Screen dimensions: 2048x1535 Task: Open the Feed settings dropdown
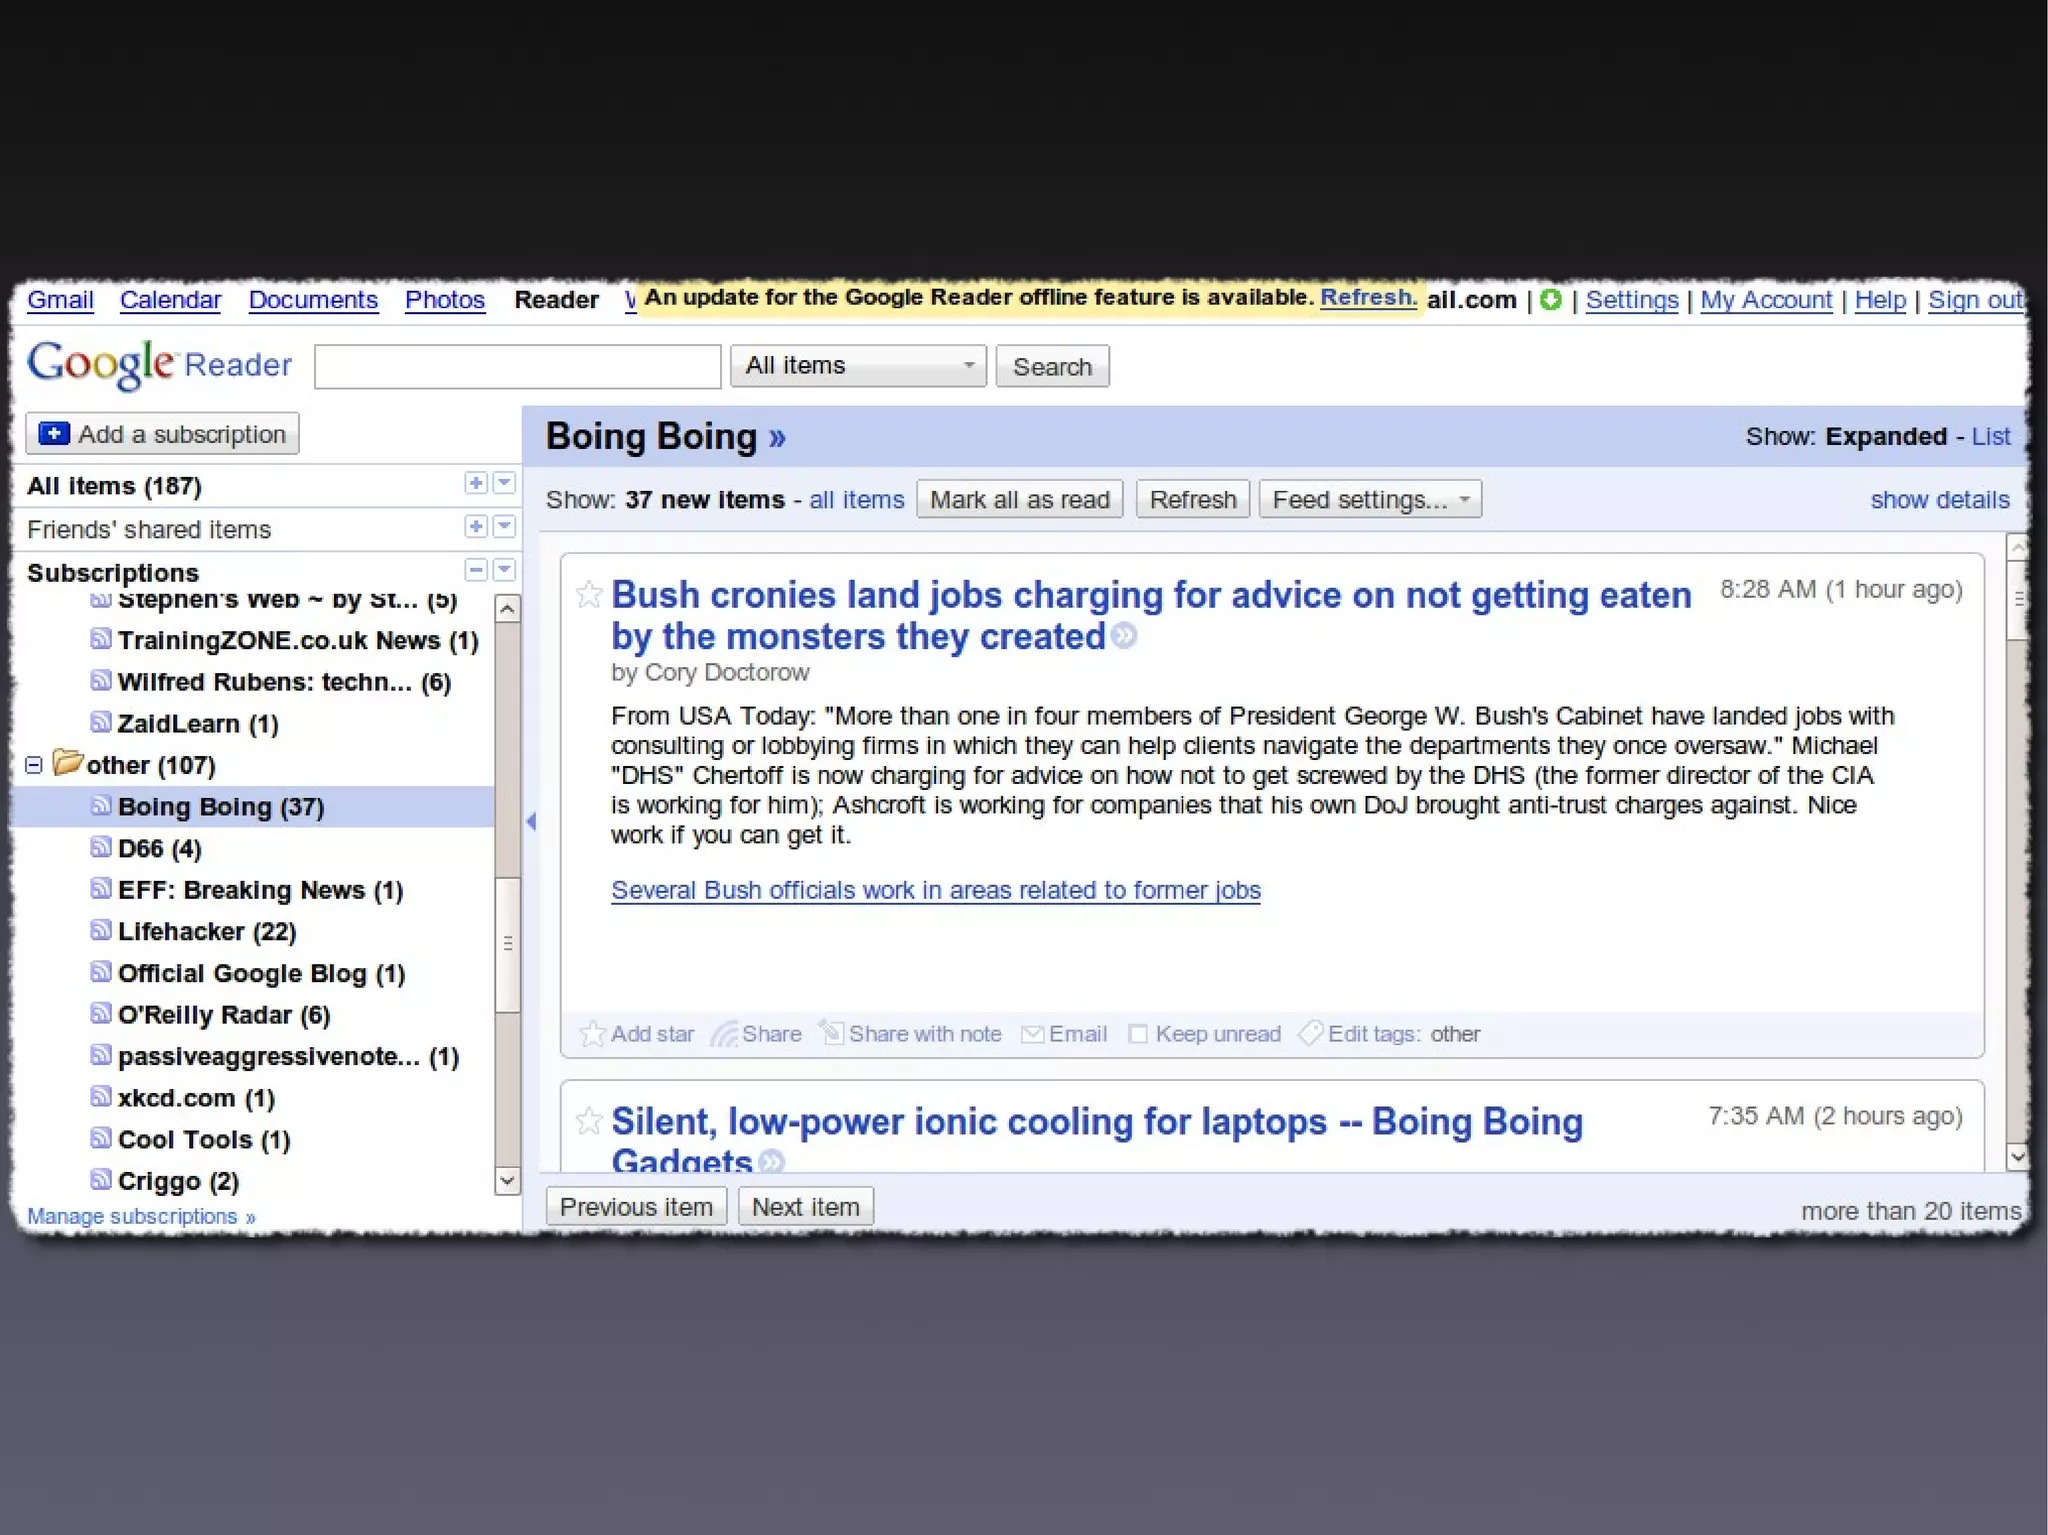click(x=1370, y=499)
